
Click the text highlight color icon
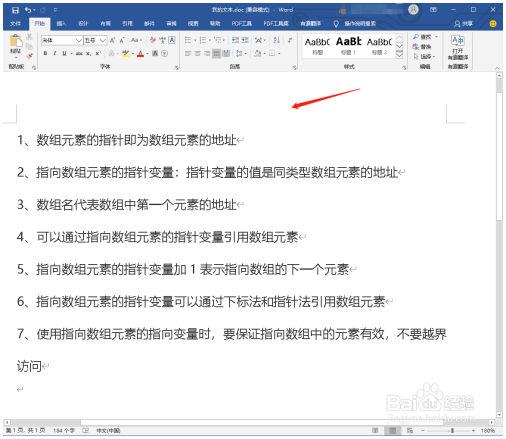point(126,53)
